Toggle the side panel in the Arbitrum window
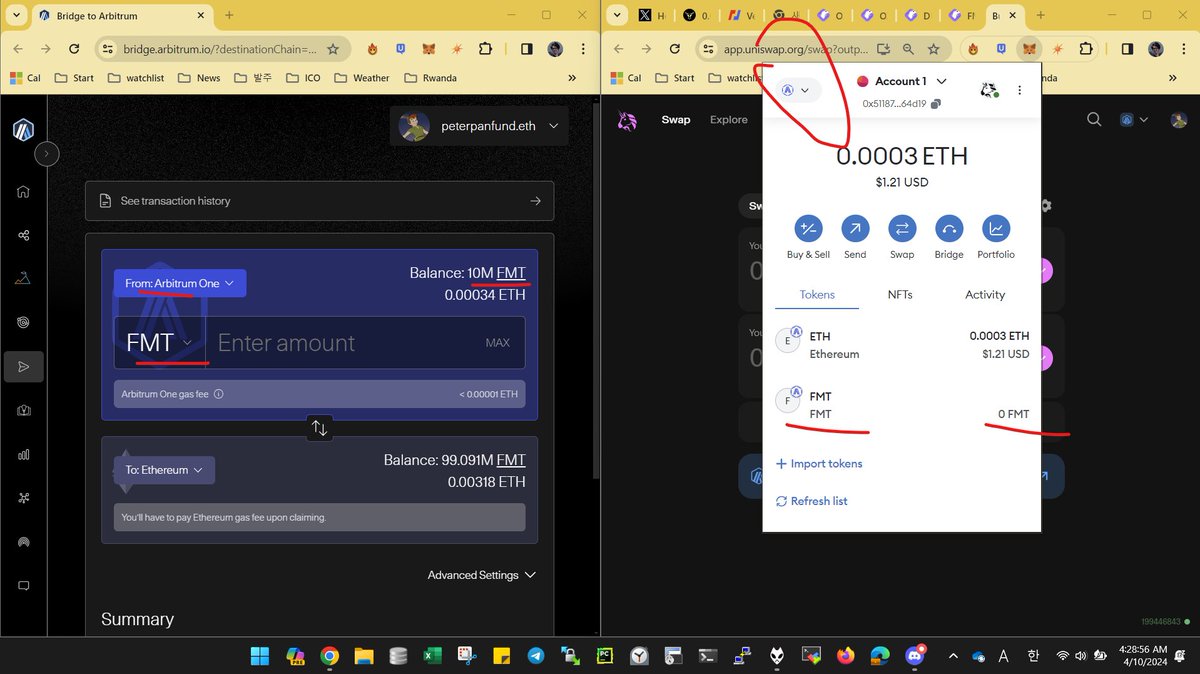The image size is (1200, 674). [x=527, y=49]
